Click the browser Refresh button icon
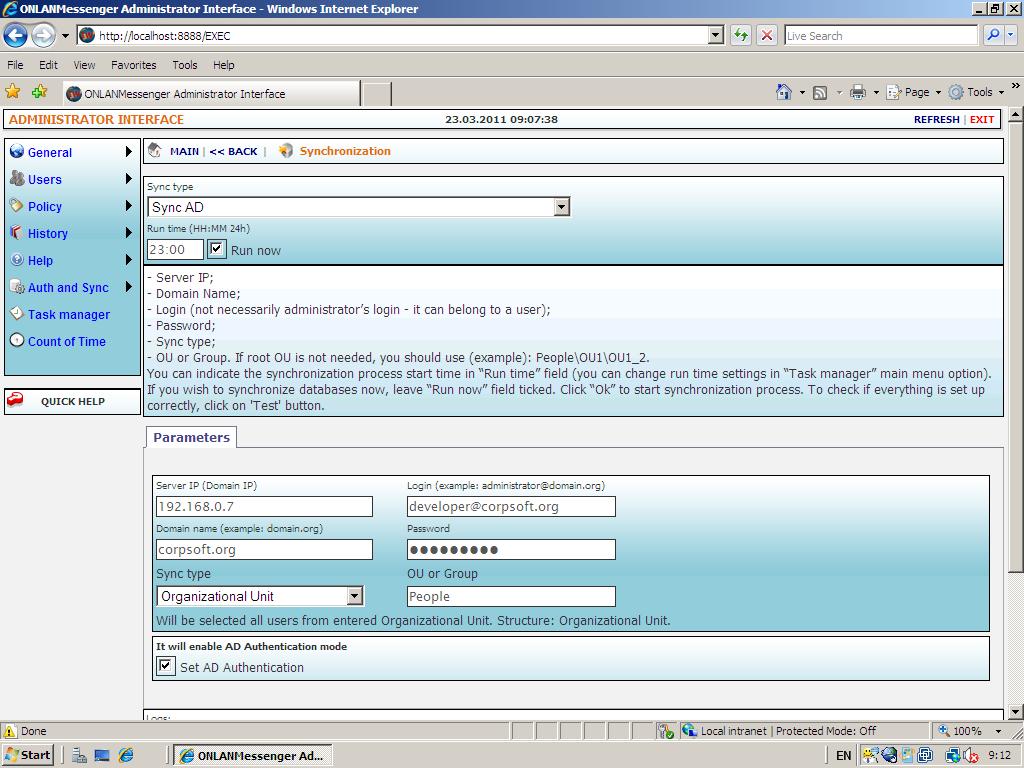Viewport: 1024px width, 768px height. [741, 35]
